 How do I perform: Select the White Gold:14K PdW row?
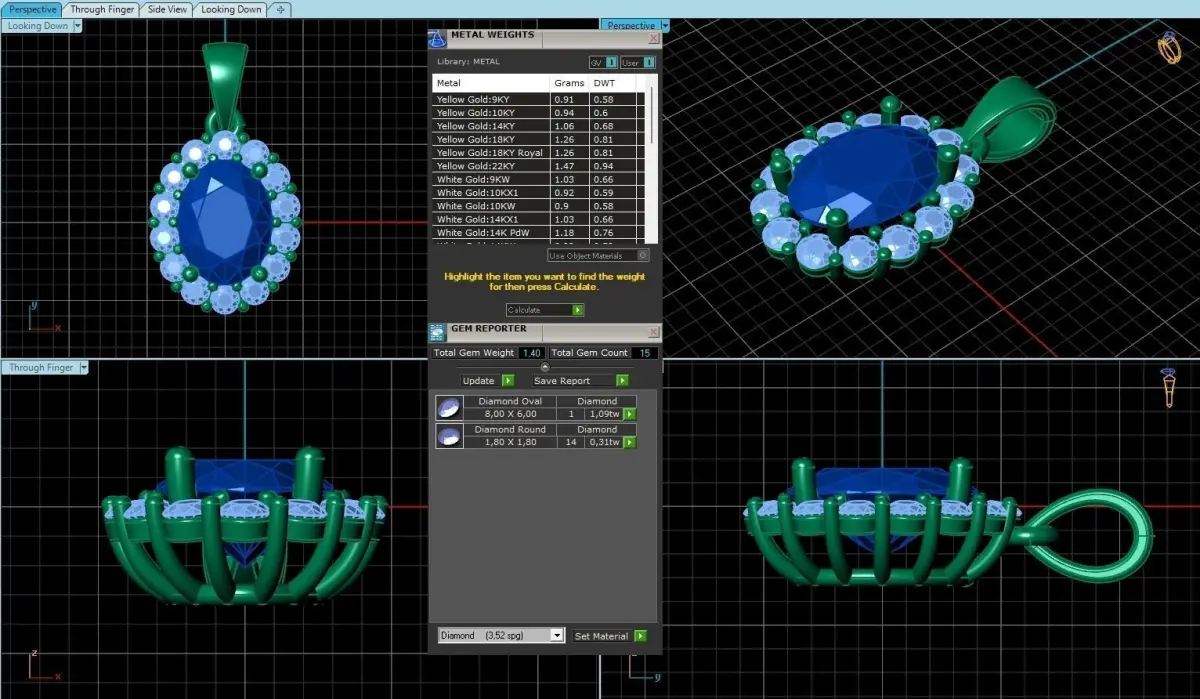[x=540, y=232]
